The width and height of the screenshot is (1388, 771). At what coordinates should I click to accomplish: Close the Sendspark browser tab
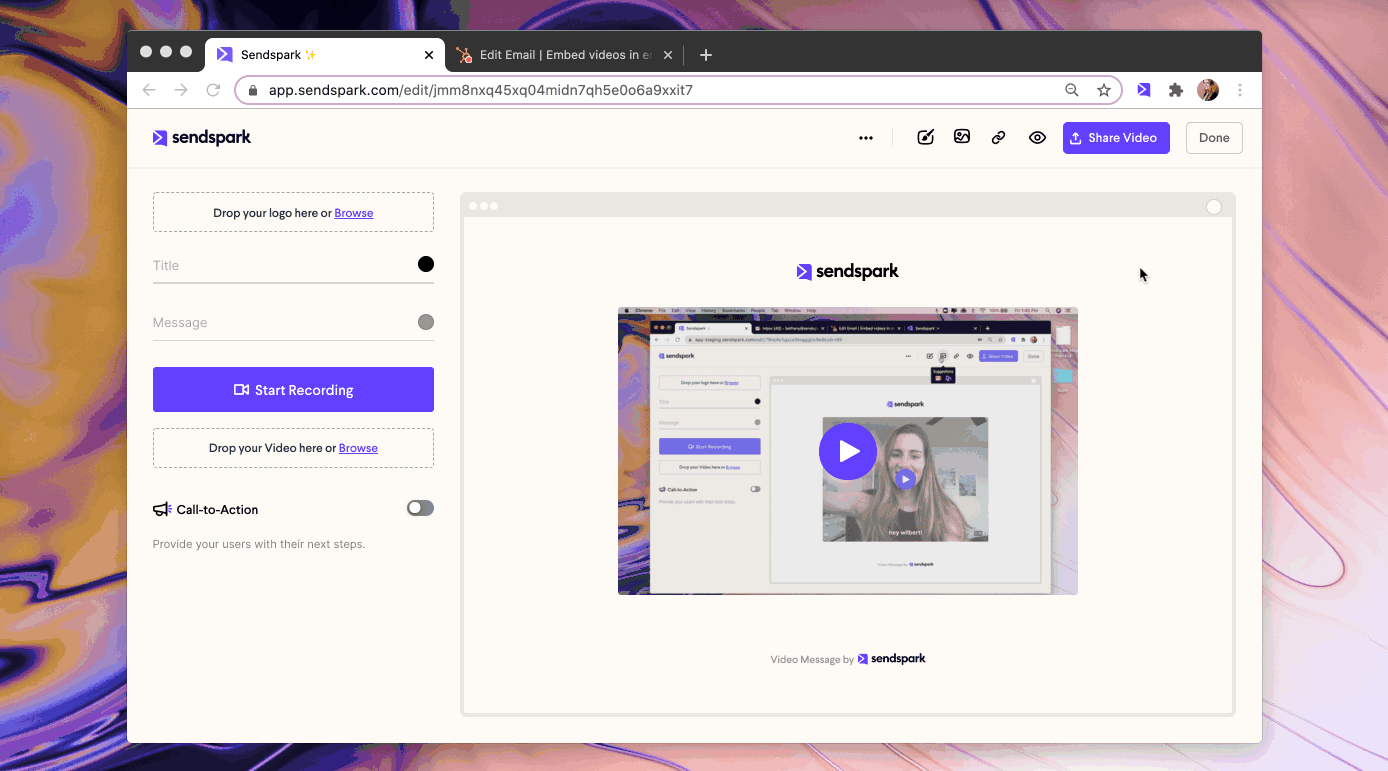pos(429,55)
